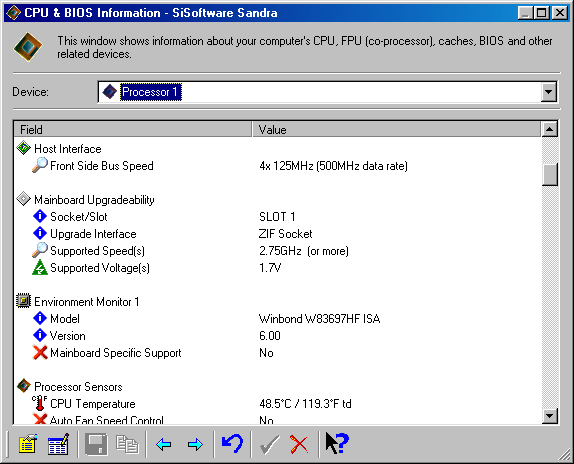Click the 'ZIF Socket' value
Screen dimensions: 574x464
tap(286, 233)
